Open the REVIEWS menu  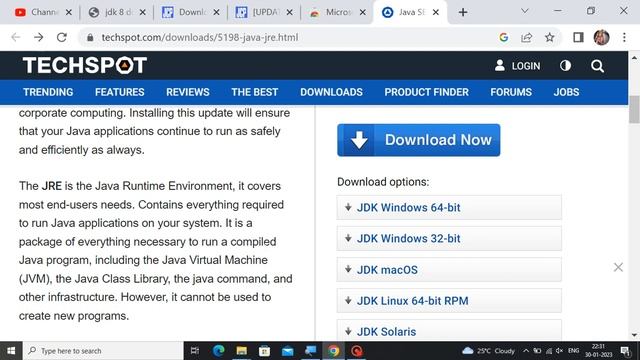click(x=188, y=92)
